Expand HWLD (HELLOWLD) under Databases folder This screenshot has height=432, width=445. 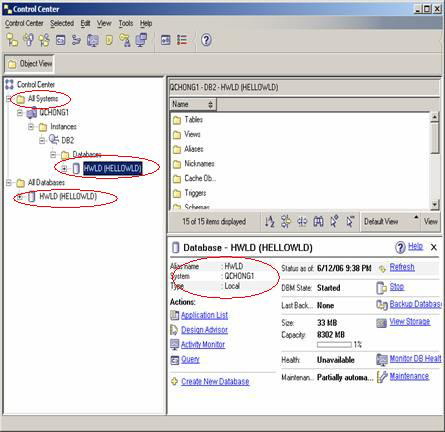click(64, 168)
